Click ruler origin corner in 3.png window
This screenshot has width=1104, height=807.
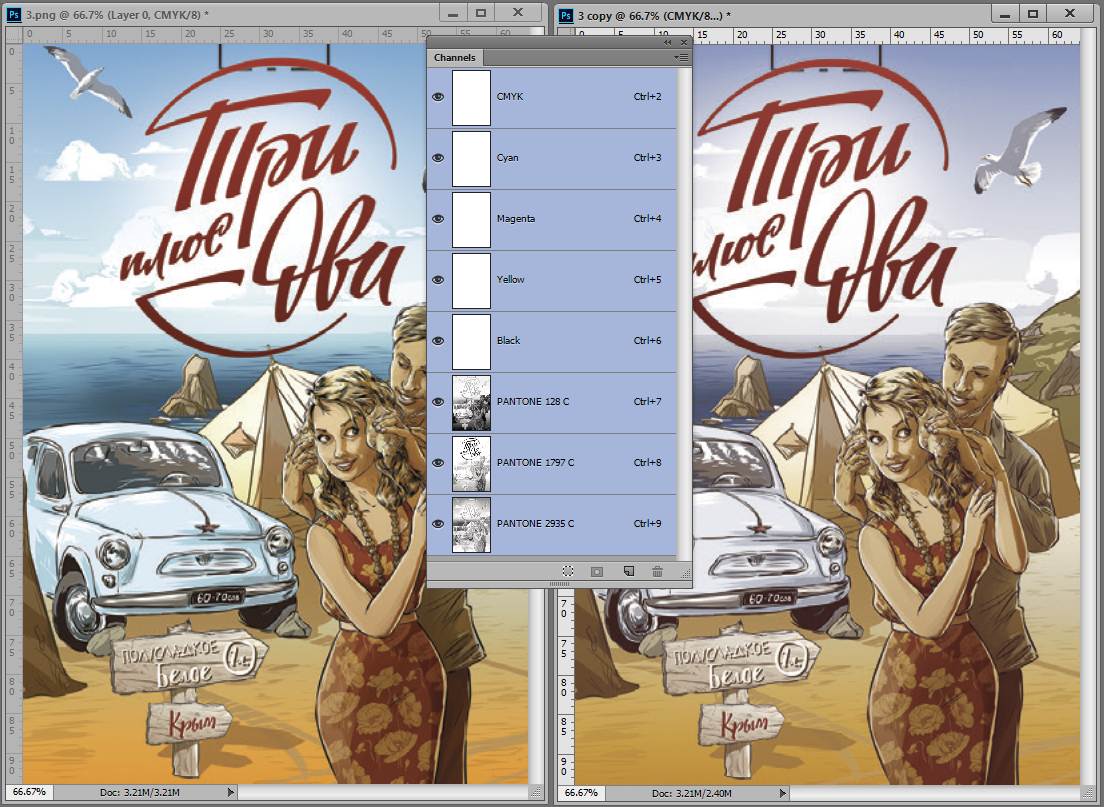pos(14,35)
